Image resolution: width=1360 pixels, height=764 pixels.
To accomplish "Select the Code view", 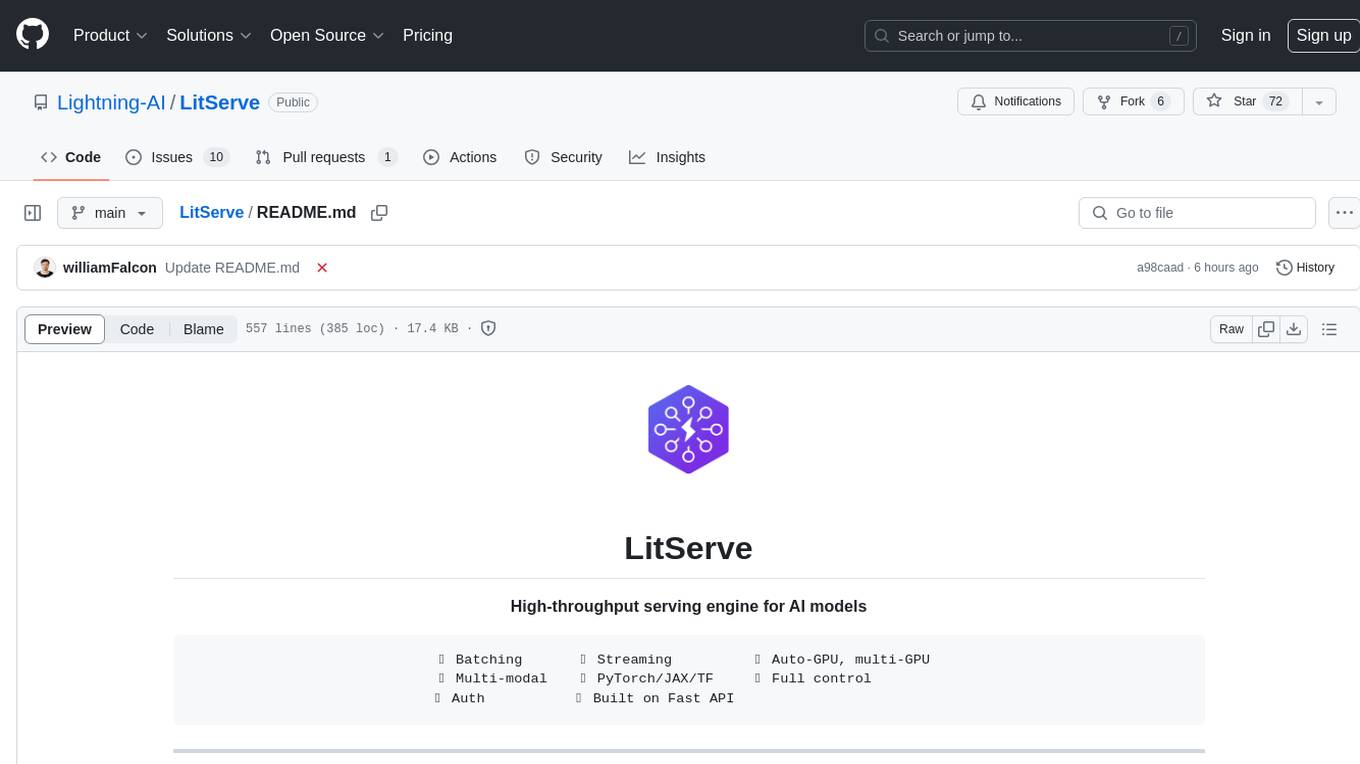I will [x=137, y=329].
